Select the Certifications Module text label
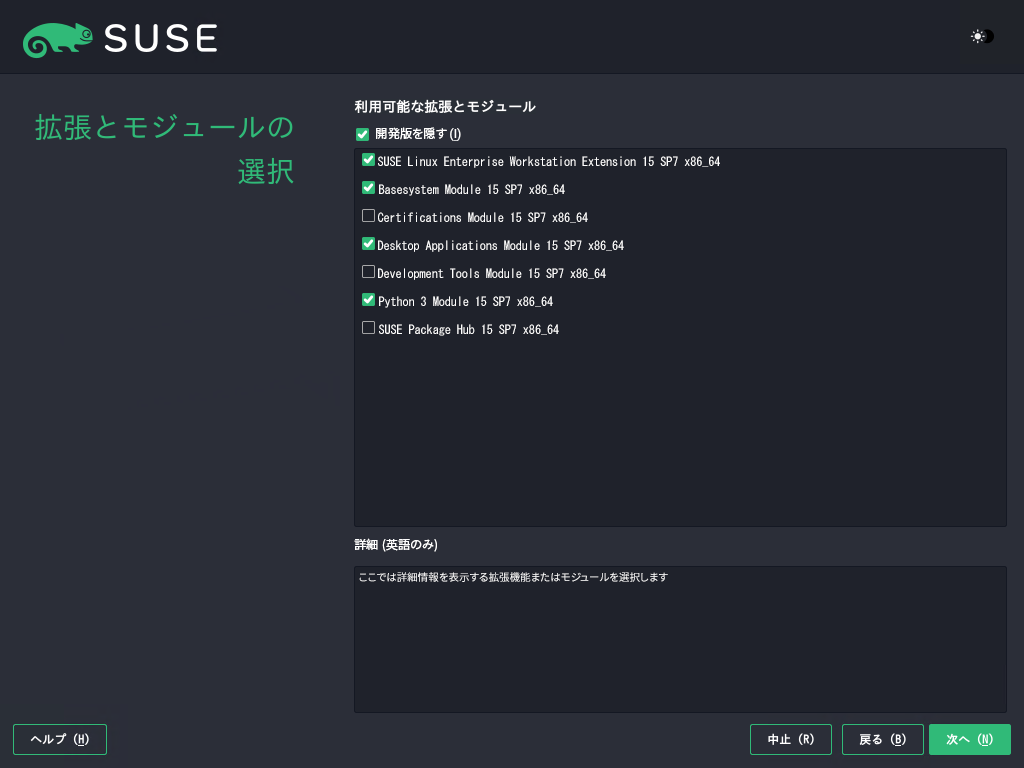The height and width of the screenshot is (768, 1024). (483, 217)
